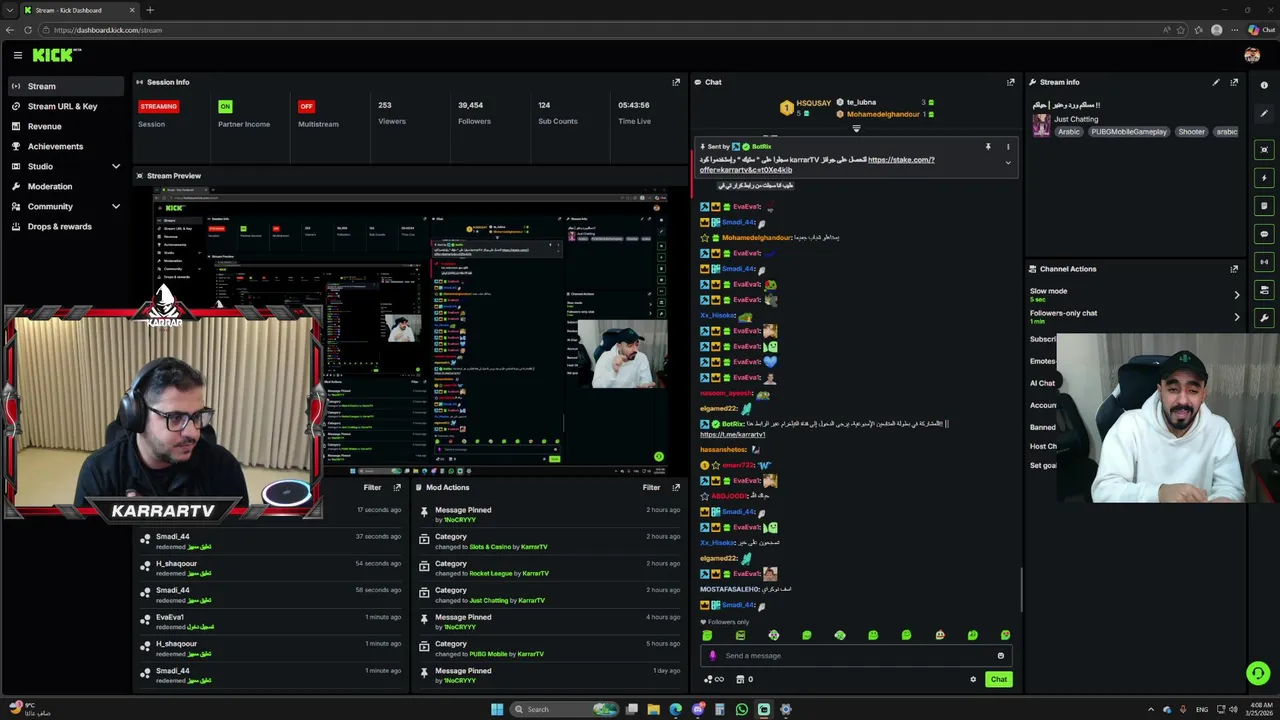The image size is (1280, 720).
Task: Open Filter in the activity feed panel
Action: click(372, 487)
